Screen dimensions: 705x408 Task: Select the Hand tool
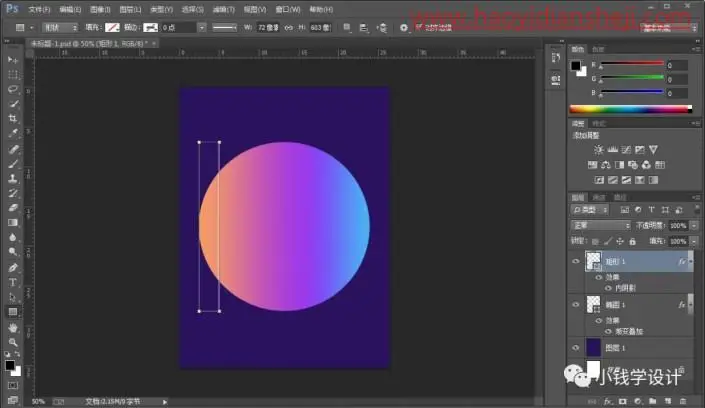coord(13,328)
